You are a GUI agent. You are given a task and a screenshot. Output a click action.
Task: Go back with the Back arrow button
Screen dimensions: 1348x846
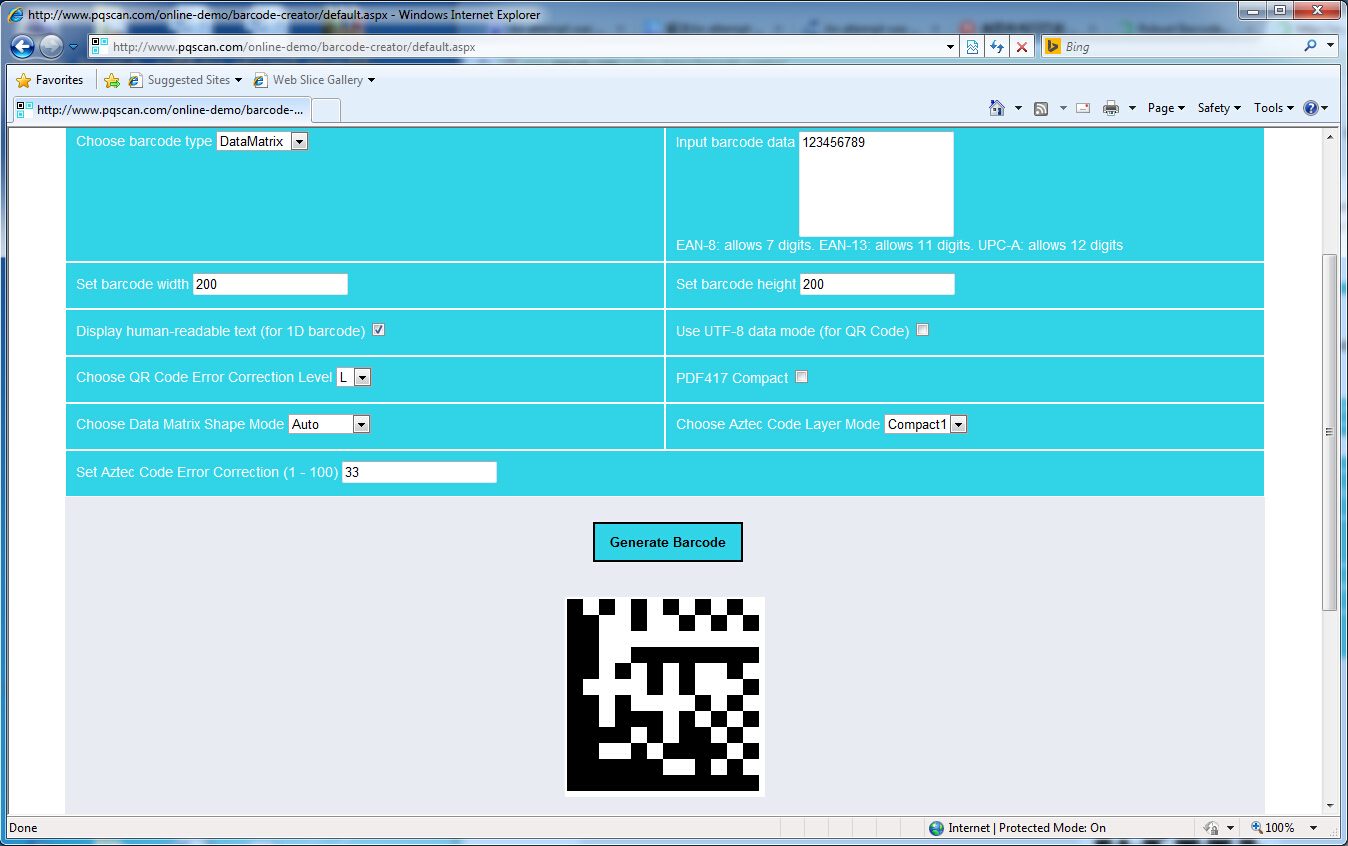23,46
